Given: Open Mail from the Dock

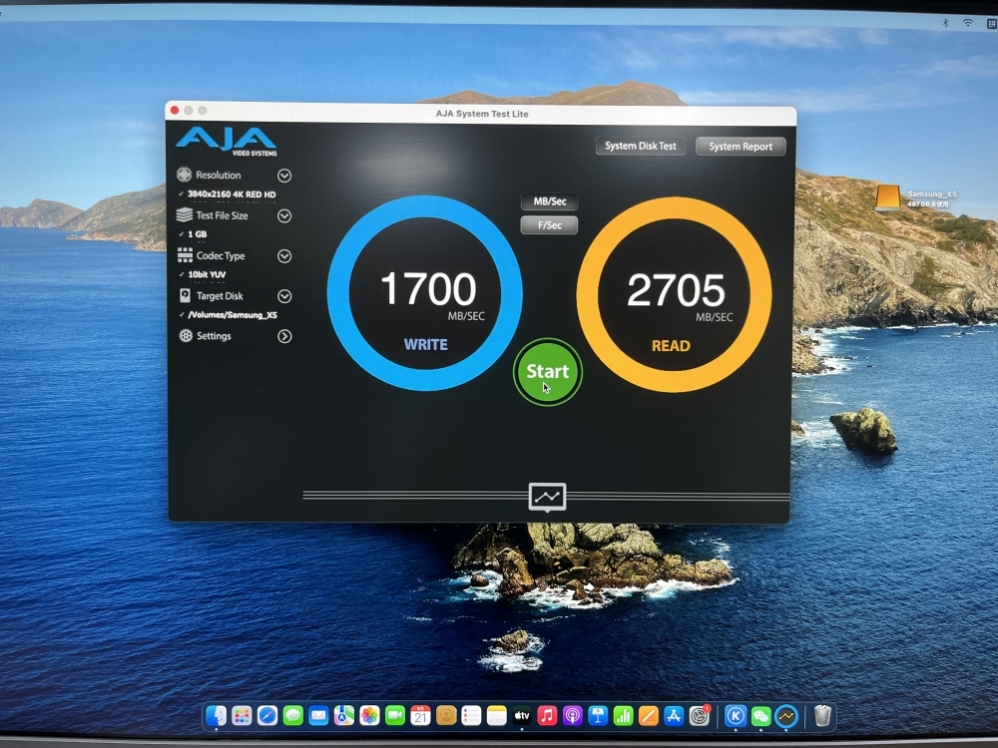Looking at the screenshot, I should coord(318,716).
